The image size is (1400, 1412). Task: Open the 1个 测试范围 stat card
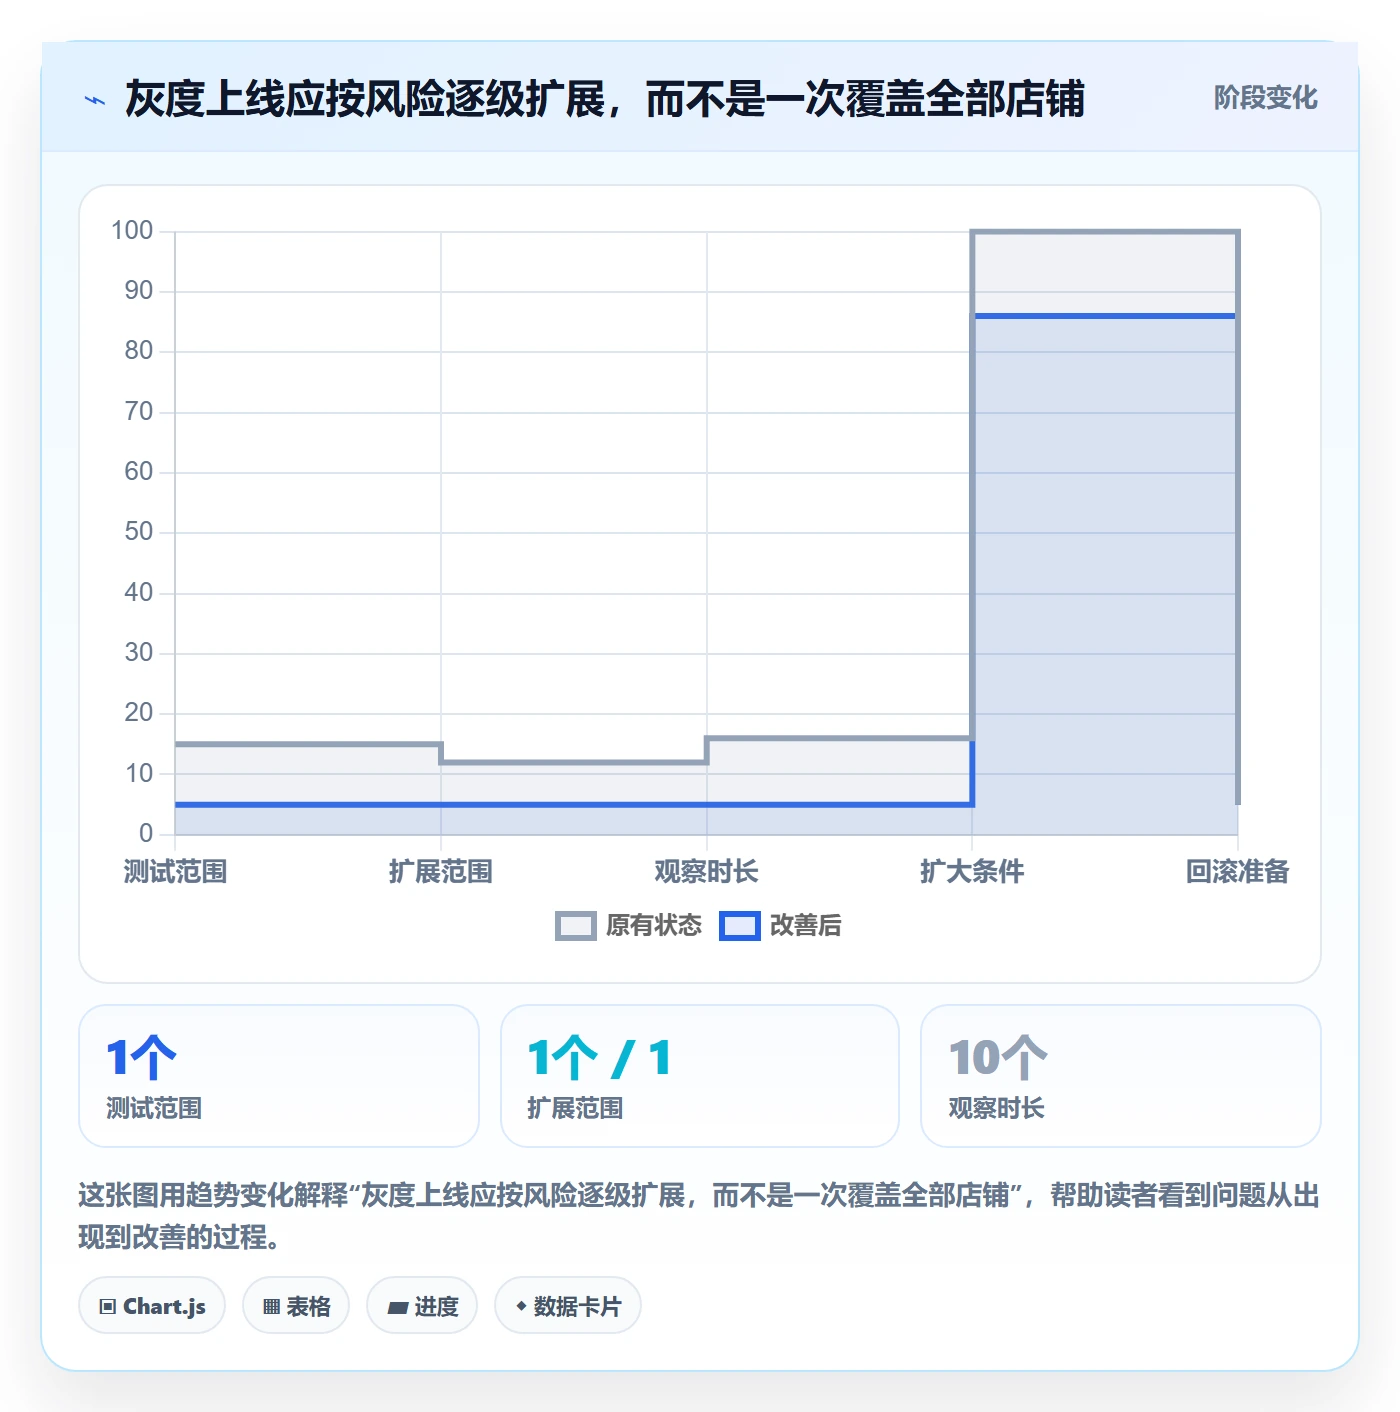pyautogui.click(x=279, y=1076)
